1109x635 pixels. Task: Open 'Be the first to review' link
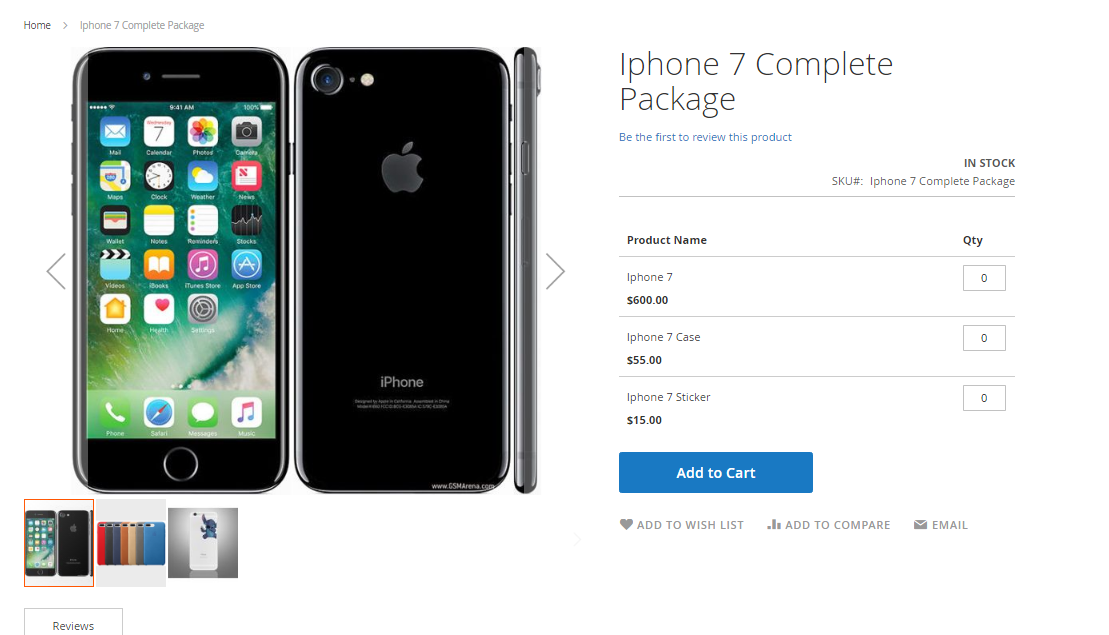[705, 137]
